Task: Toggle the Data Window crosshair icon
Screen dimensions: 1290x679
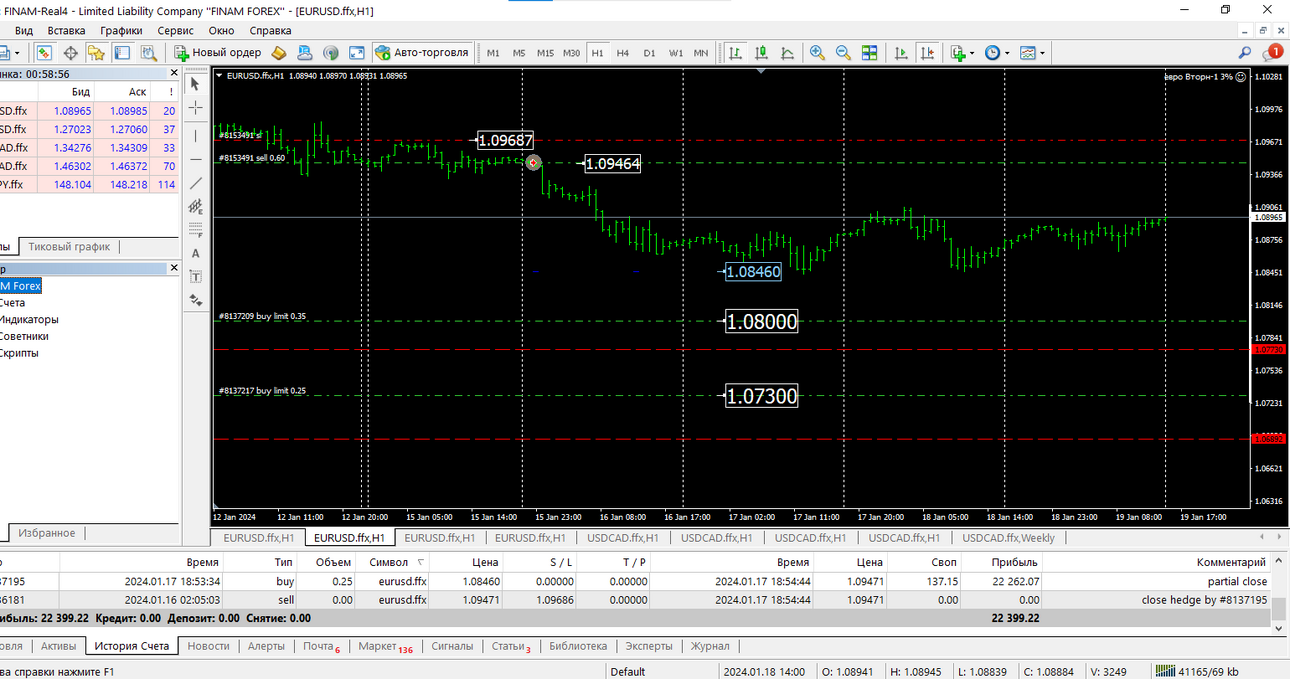Action: click(x=71, y=53)
